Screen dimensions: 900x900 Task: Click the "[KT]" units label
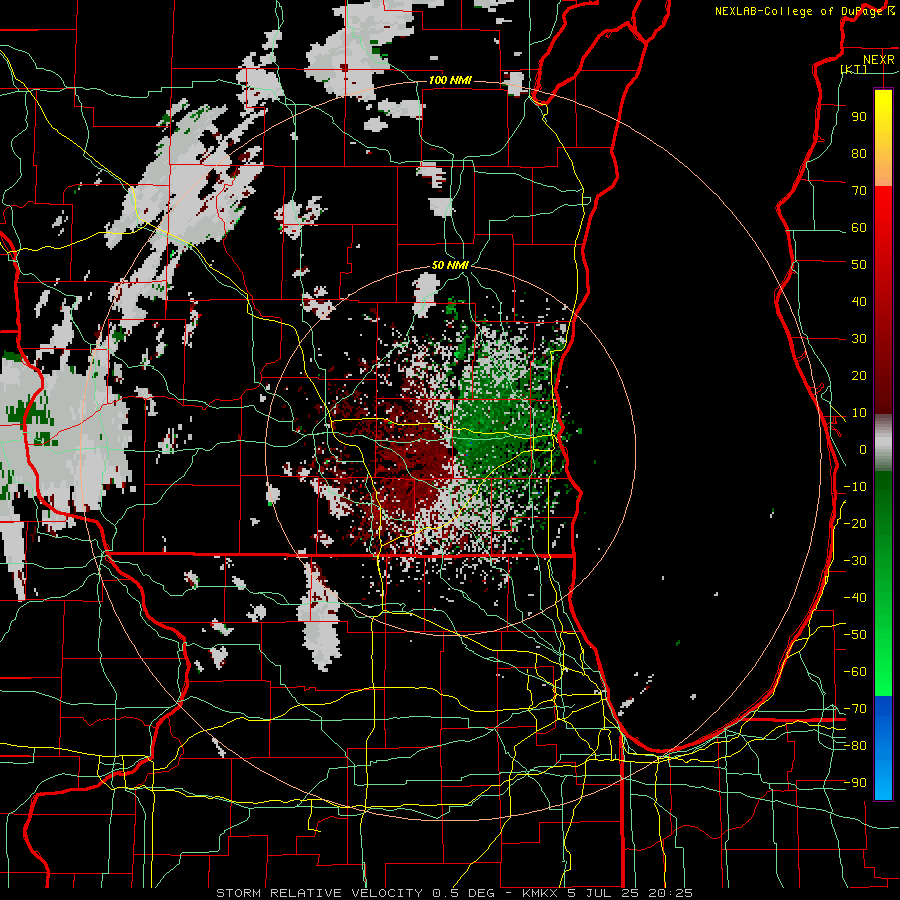point(854,69)
